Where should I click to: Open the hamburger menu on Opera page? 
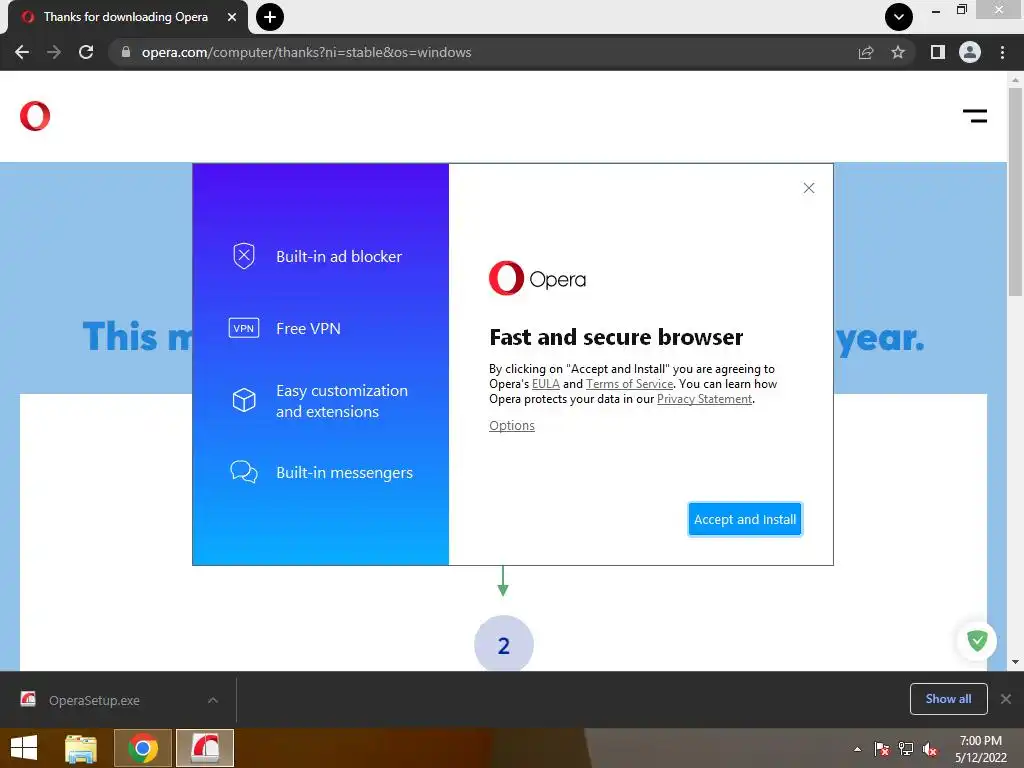point(974,116)
